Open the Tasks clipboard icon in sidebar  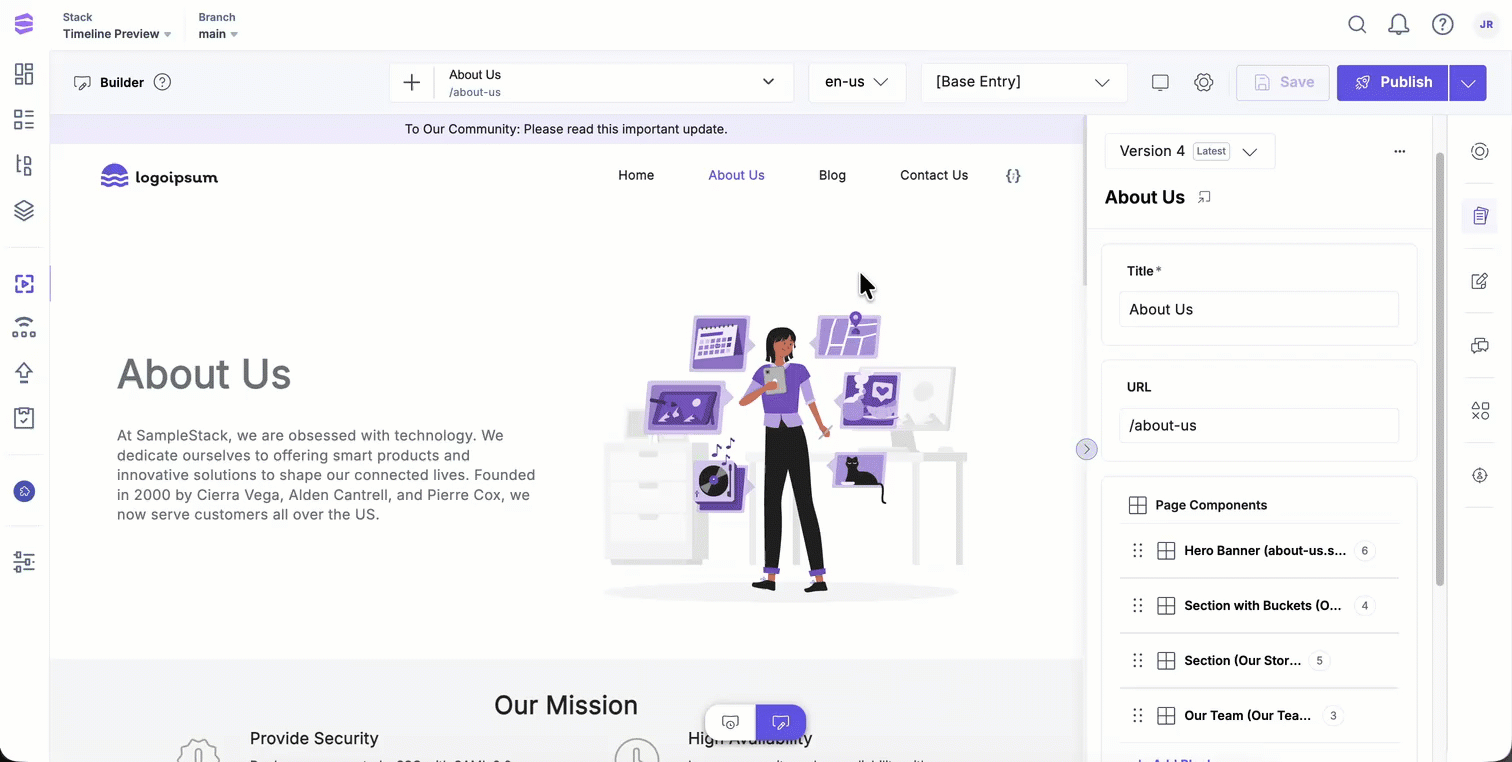tap(24, 418)
